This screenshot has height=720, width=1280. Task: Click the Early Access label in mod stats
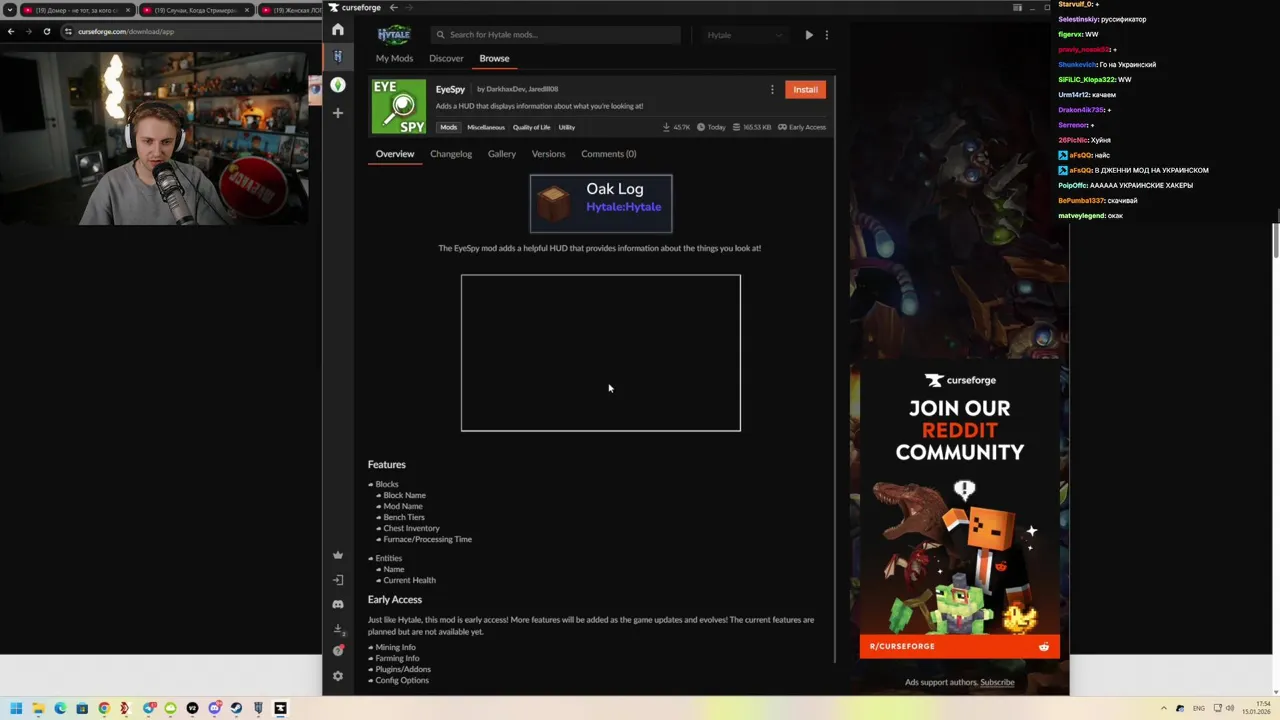point(802,127)
